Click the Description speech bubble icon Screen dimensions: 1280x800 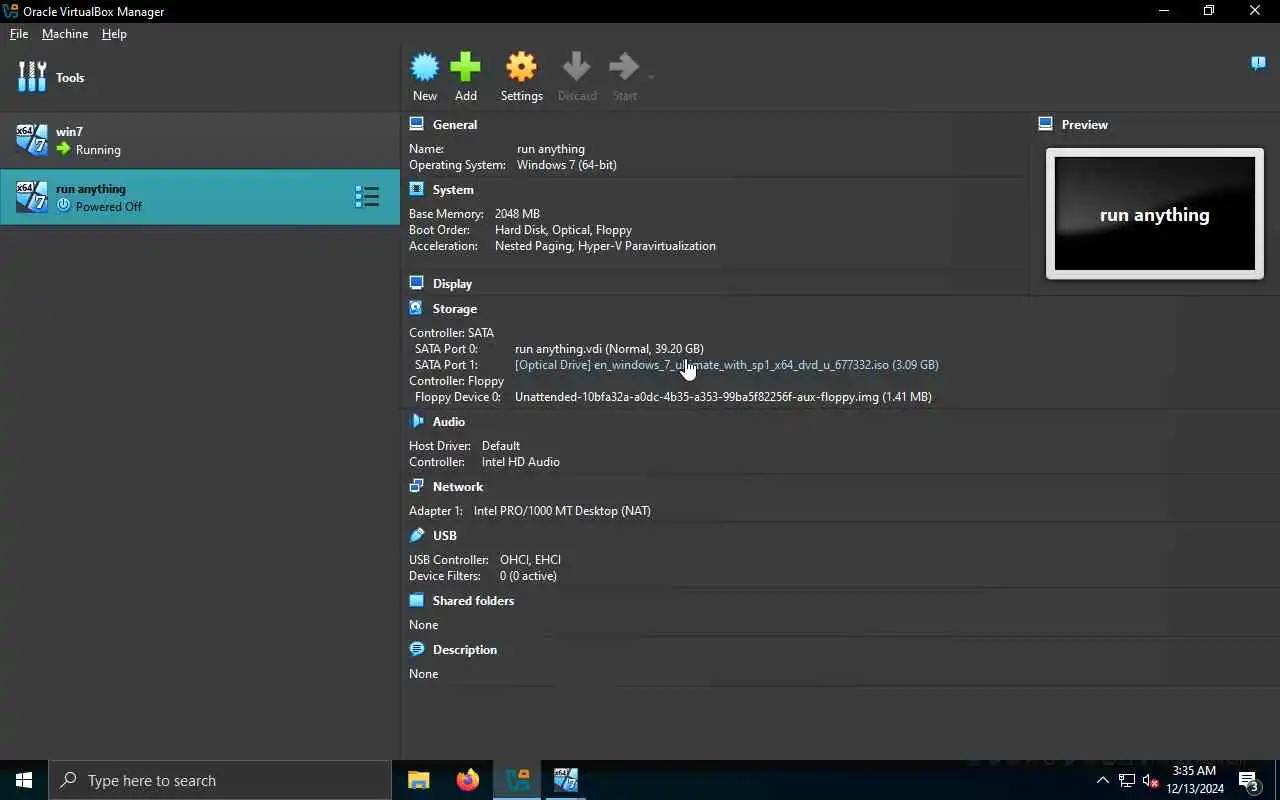417,649
